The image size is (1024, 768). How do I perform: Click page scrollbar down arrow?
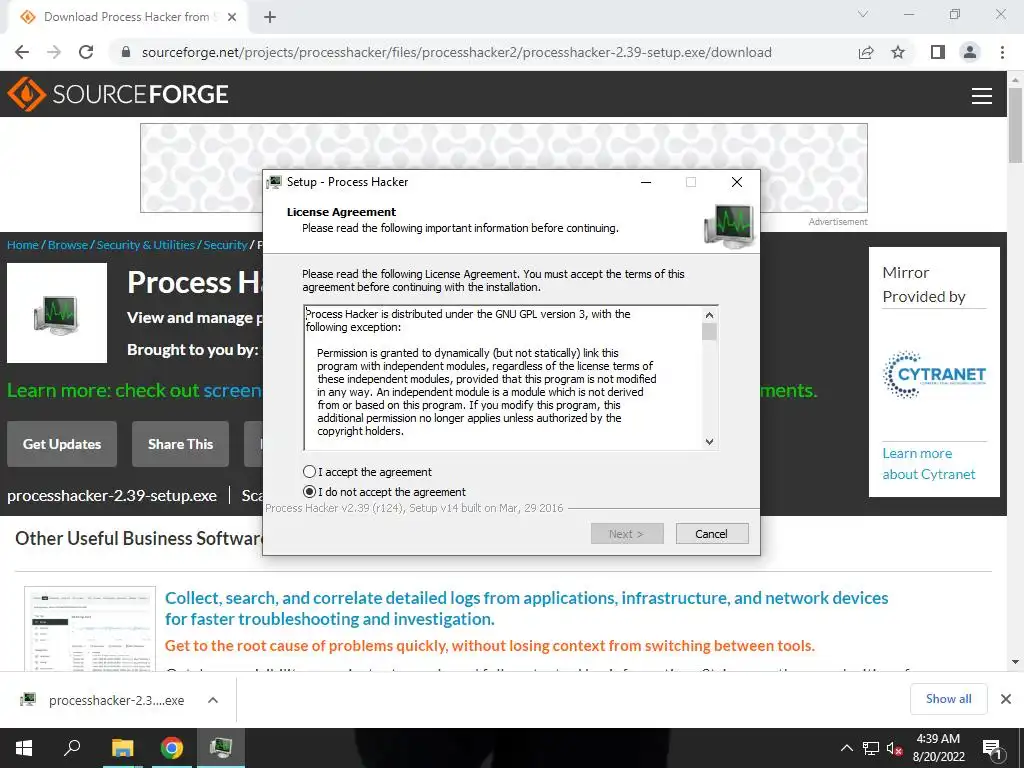(x=1015, y=662)
